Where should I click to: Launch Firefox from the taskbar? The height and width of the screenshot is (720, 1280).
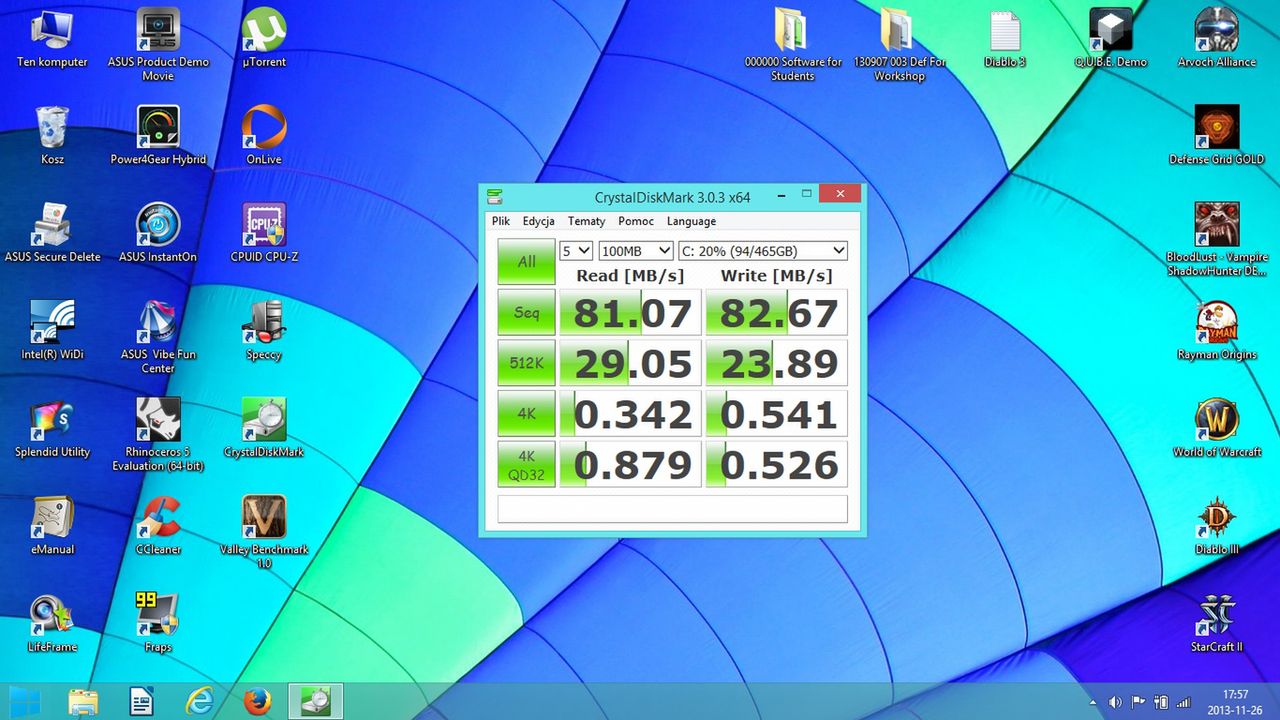point(257,701)
